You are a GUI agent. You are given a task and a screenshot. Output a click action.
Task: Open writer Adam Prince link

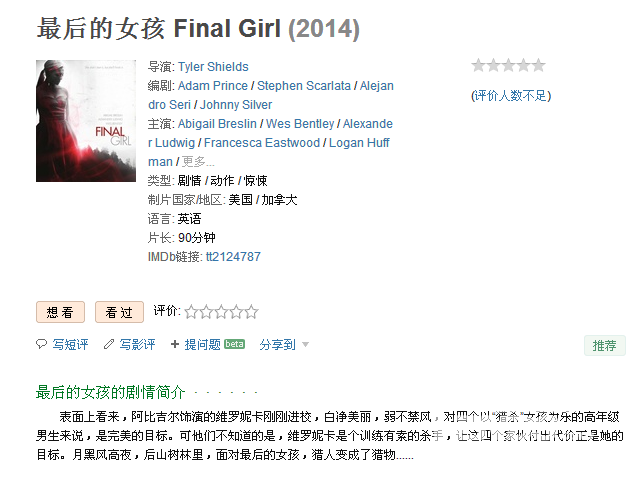point(212,86)
